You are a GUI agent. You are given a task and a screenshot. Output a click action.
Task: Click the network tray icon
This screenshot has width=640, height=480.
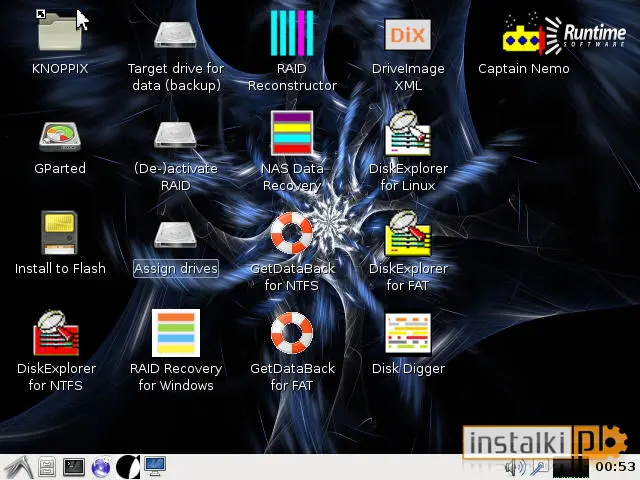(539, 468)
